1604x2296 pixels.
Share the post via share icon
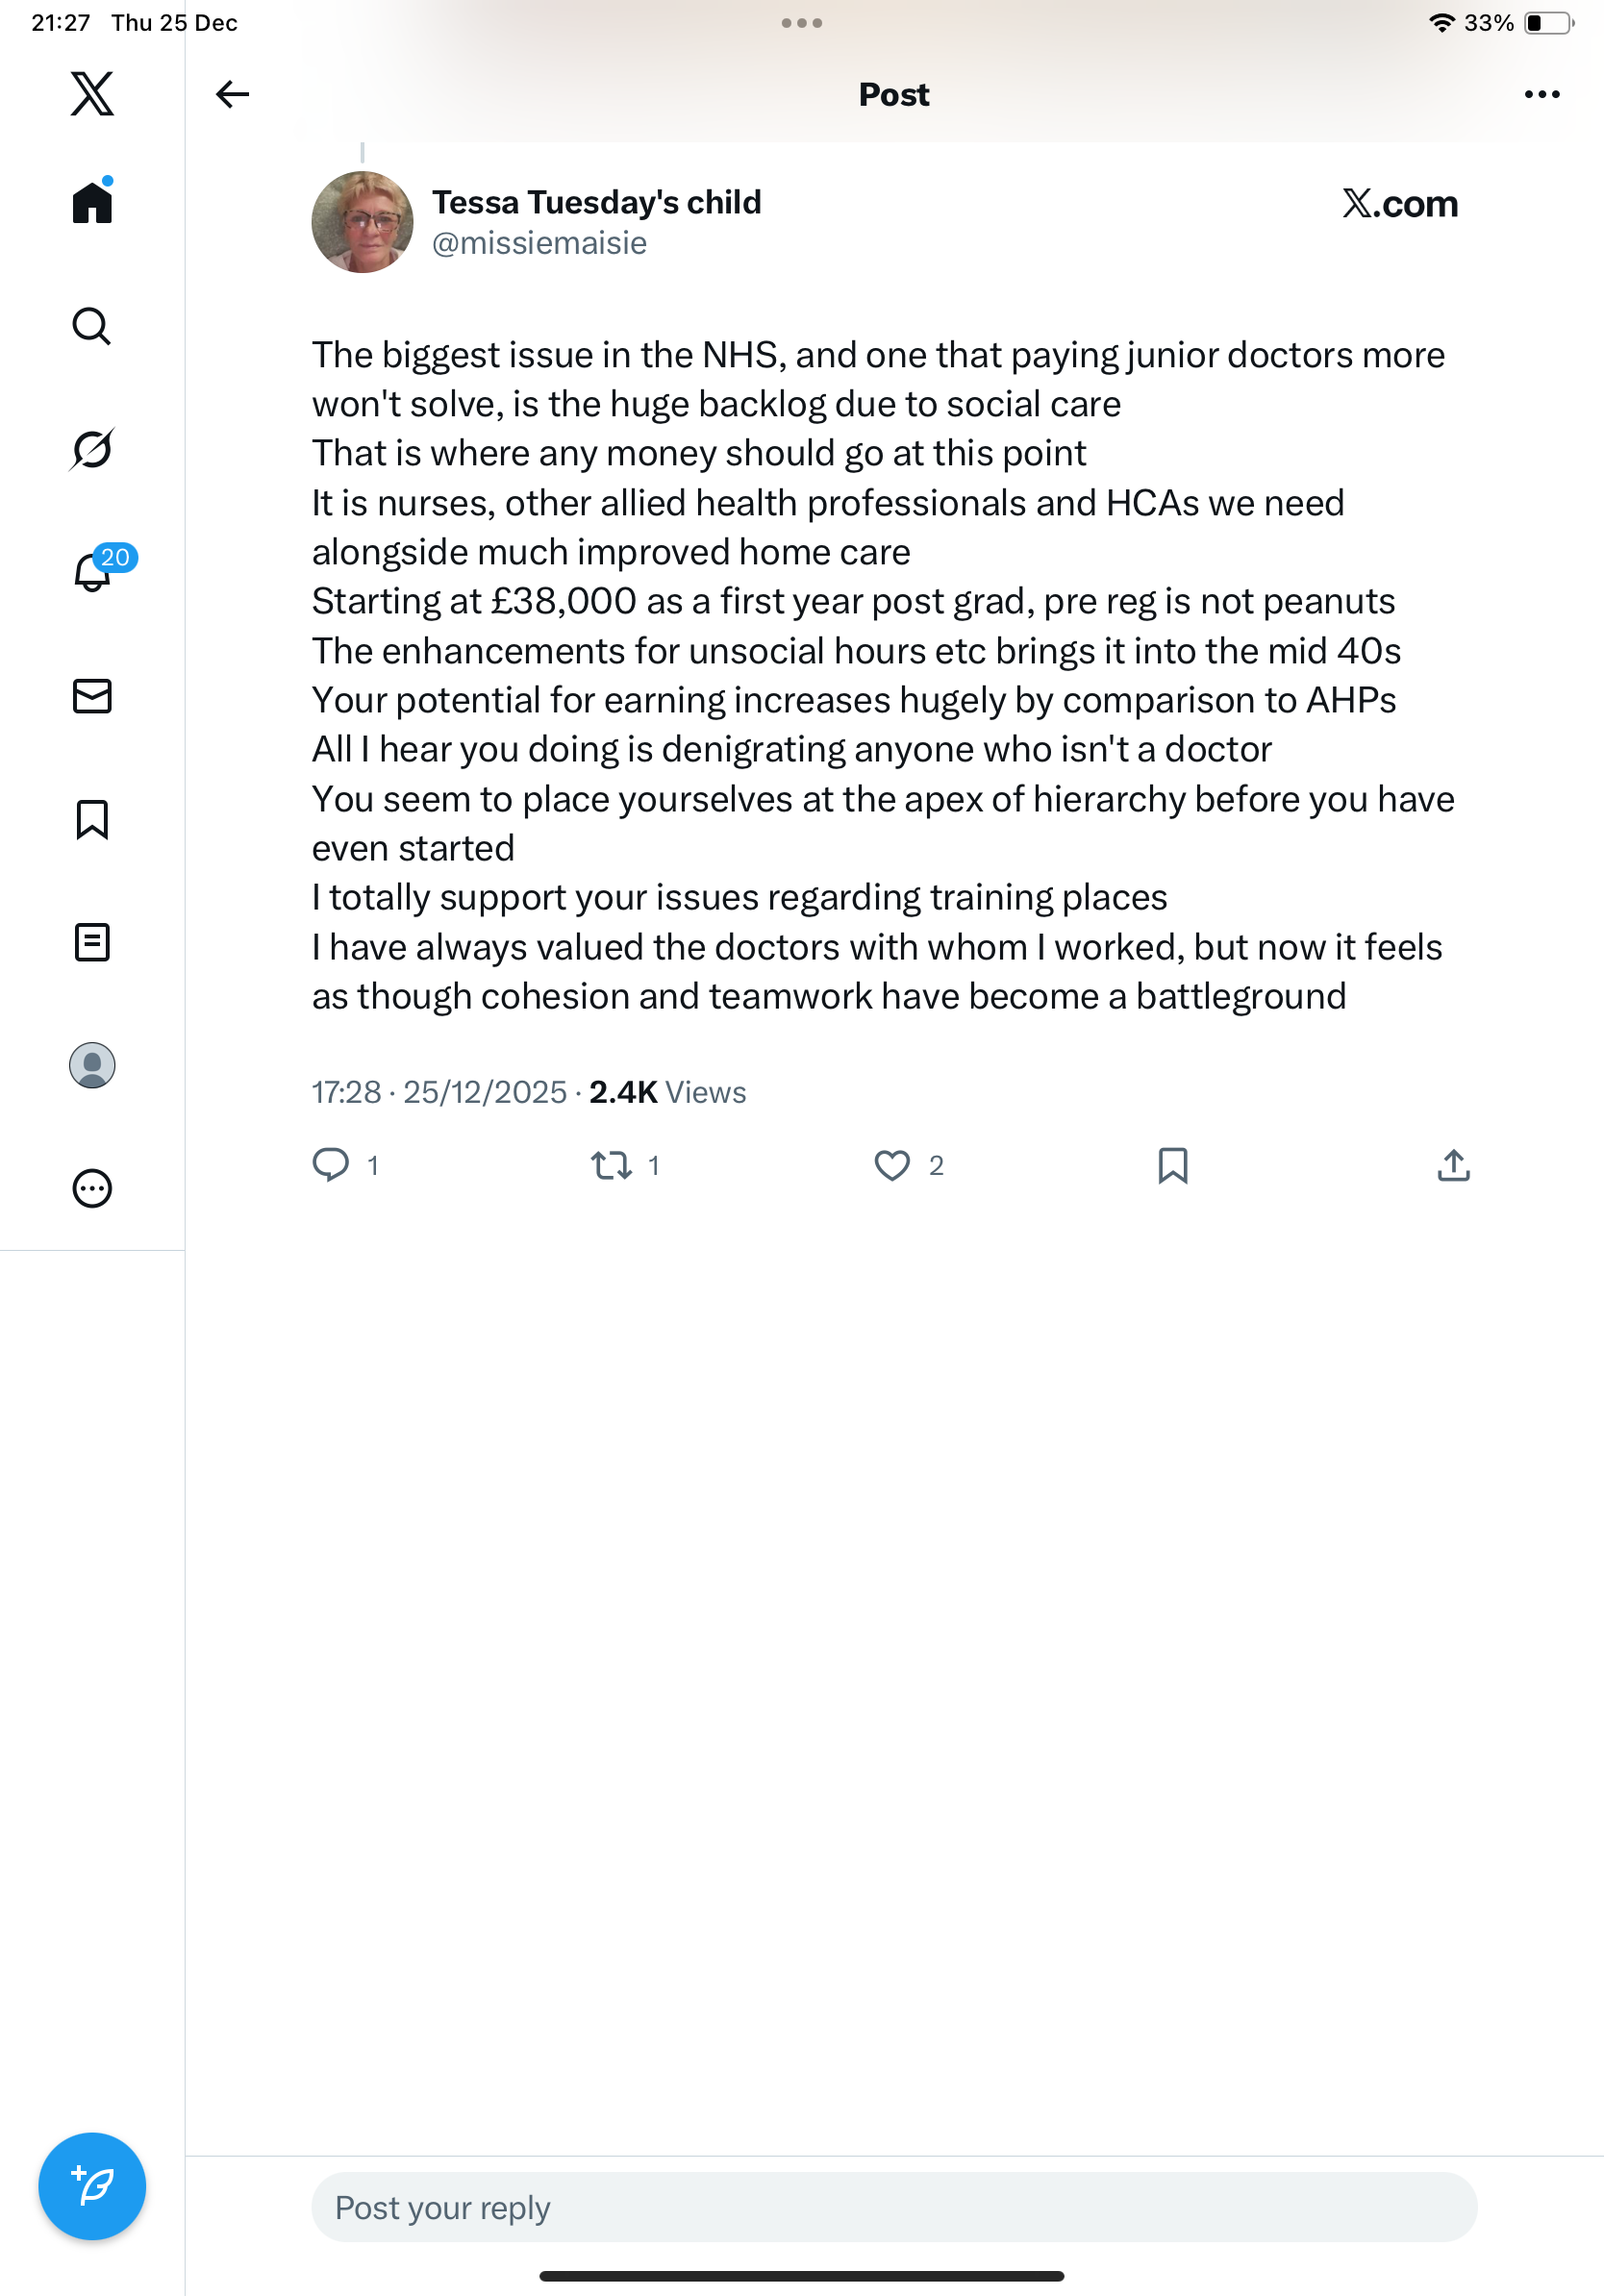[1453, 1165]
